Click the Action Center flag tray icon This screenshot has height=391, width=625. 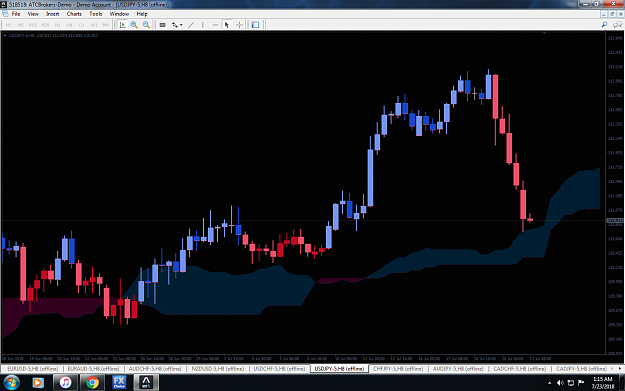click(x=581, y=383)
